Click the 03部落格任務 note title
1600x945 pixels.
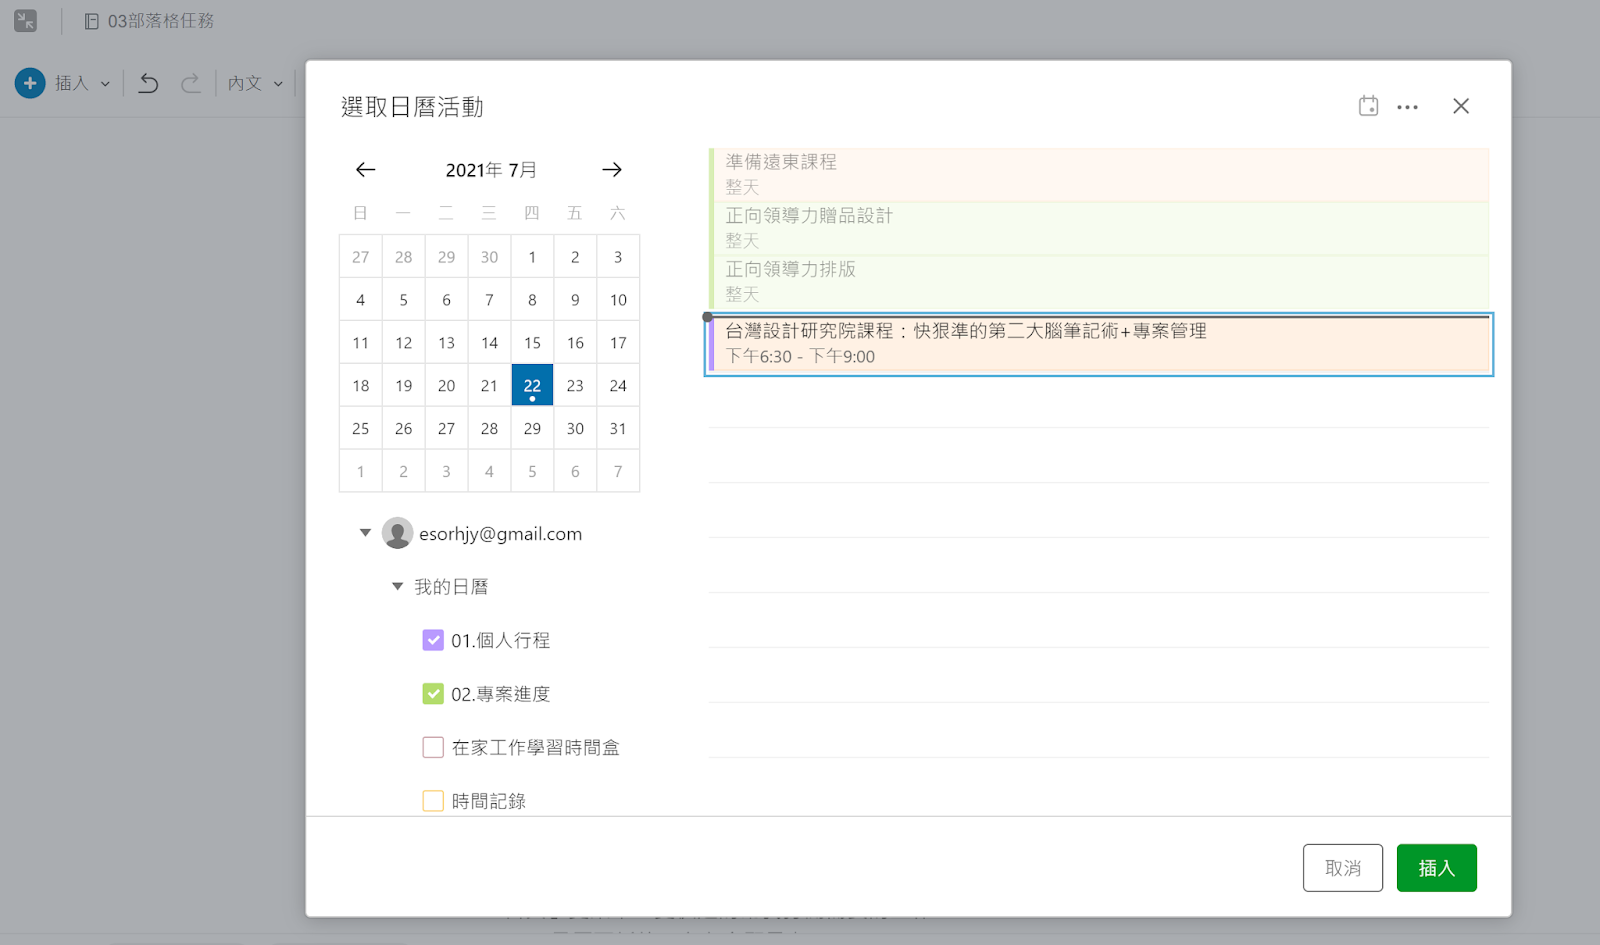click(161, 21)
